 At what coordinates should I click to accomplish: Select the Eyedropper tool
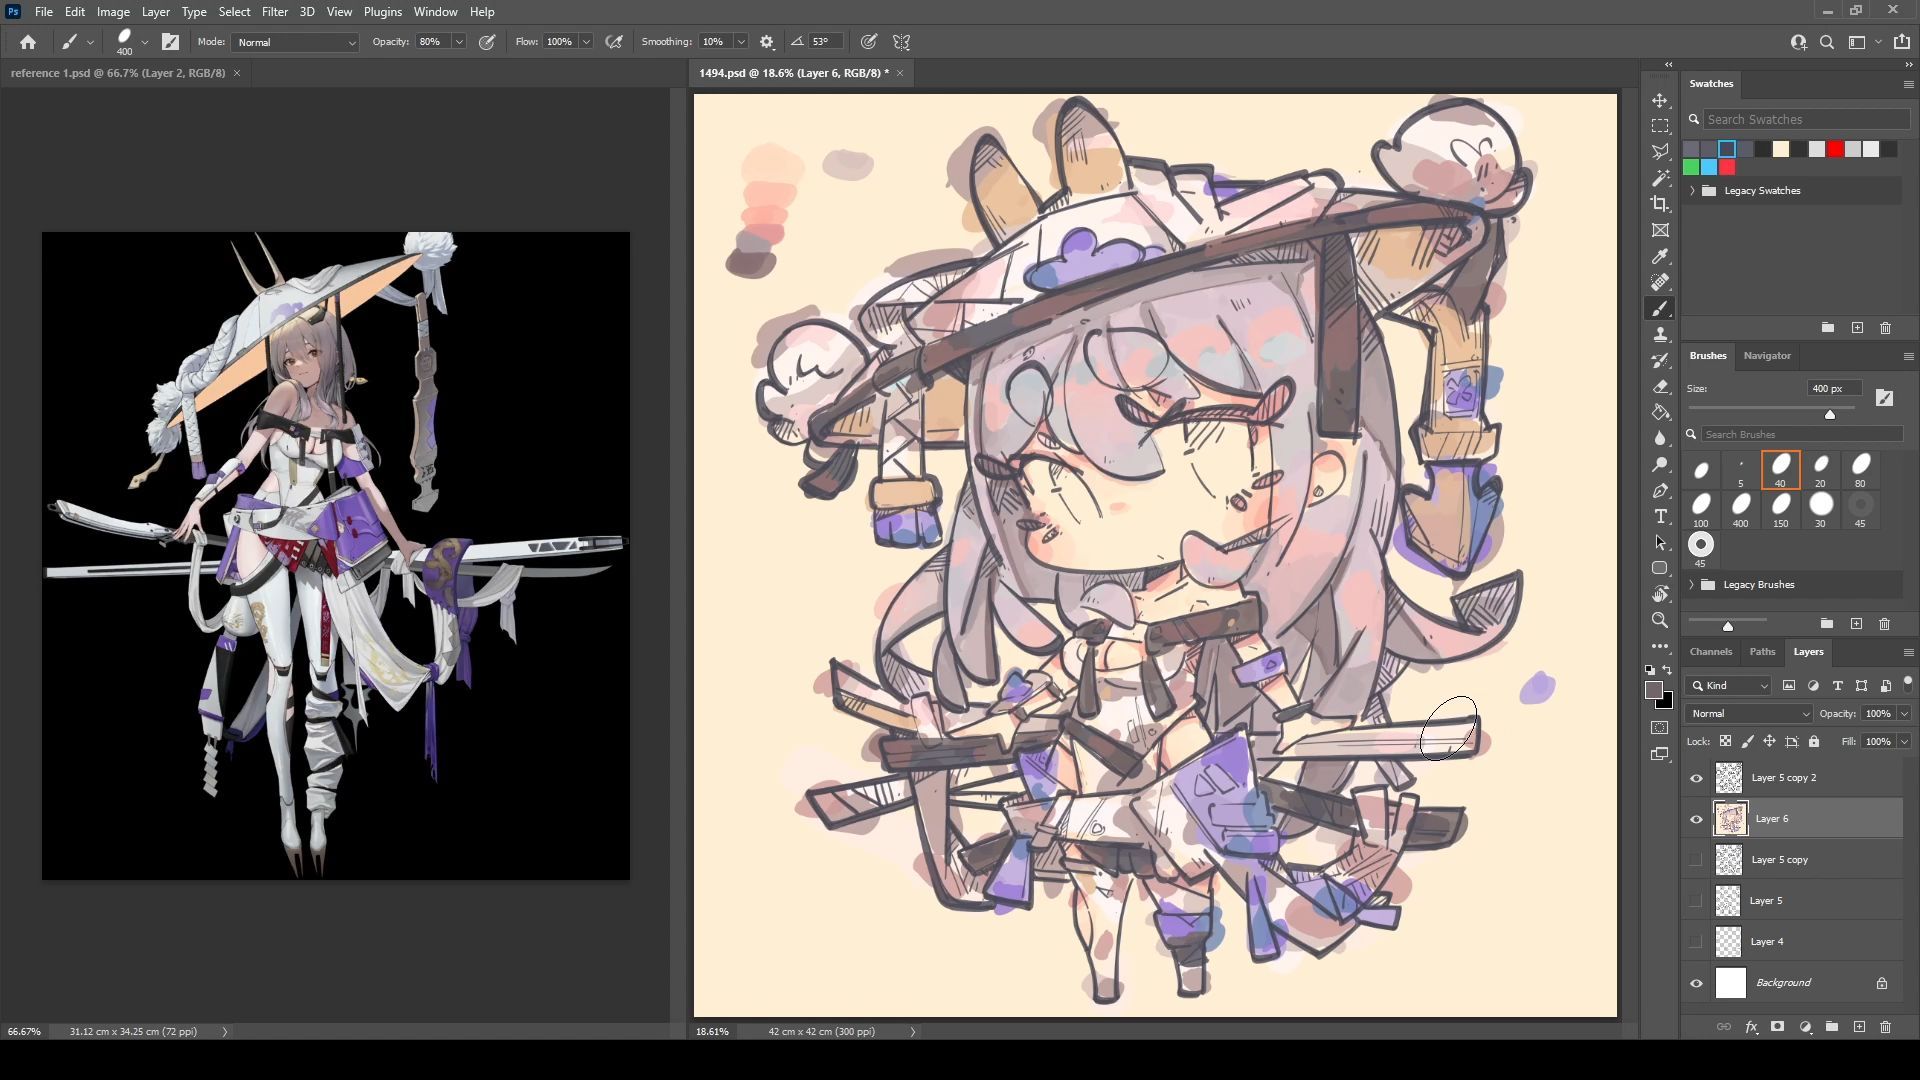tap(1660, 257)
